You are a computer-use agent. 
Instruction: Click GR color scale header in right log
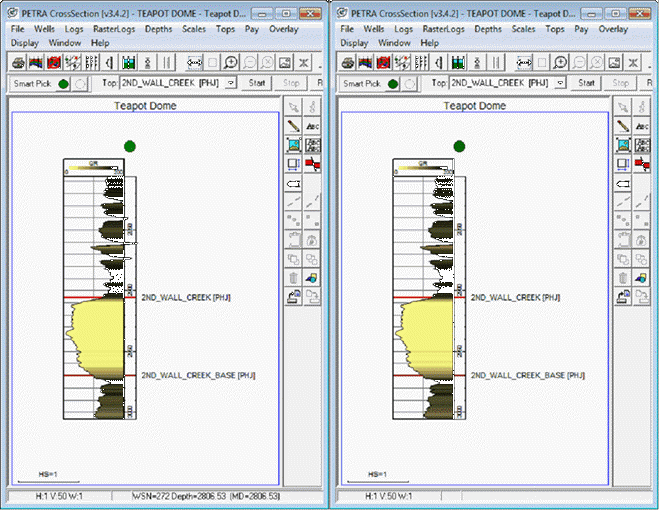point(423,167)
